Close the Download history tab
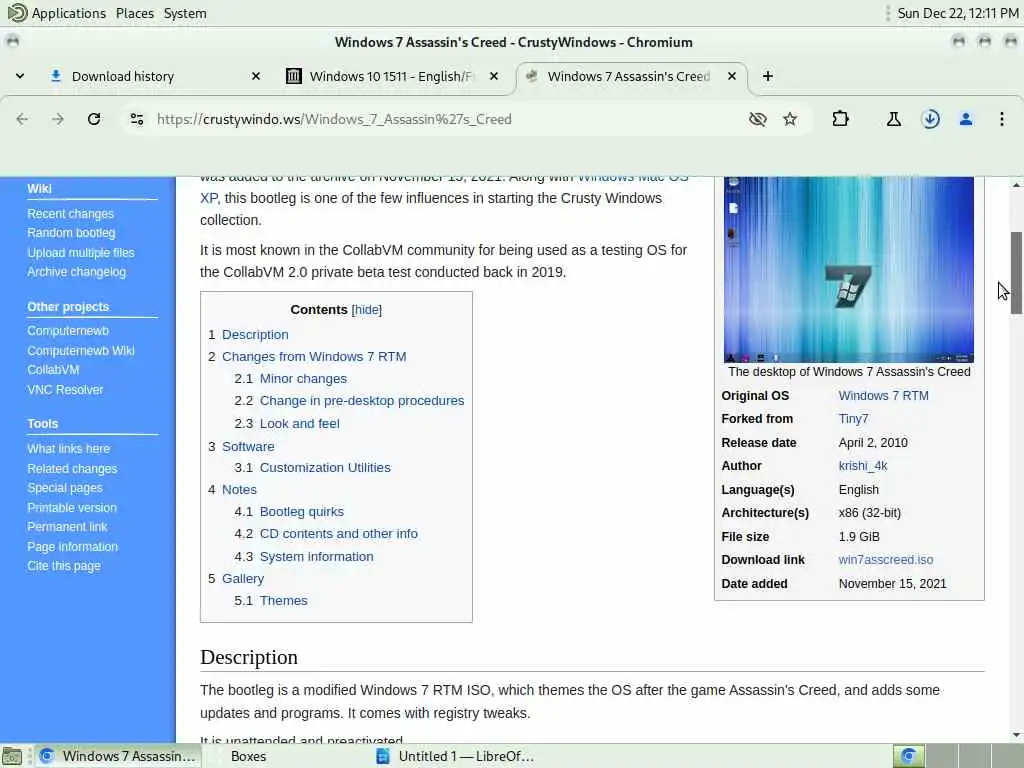This screenshot has width=1024, height=768. click(256, 76)
